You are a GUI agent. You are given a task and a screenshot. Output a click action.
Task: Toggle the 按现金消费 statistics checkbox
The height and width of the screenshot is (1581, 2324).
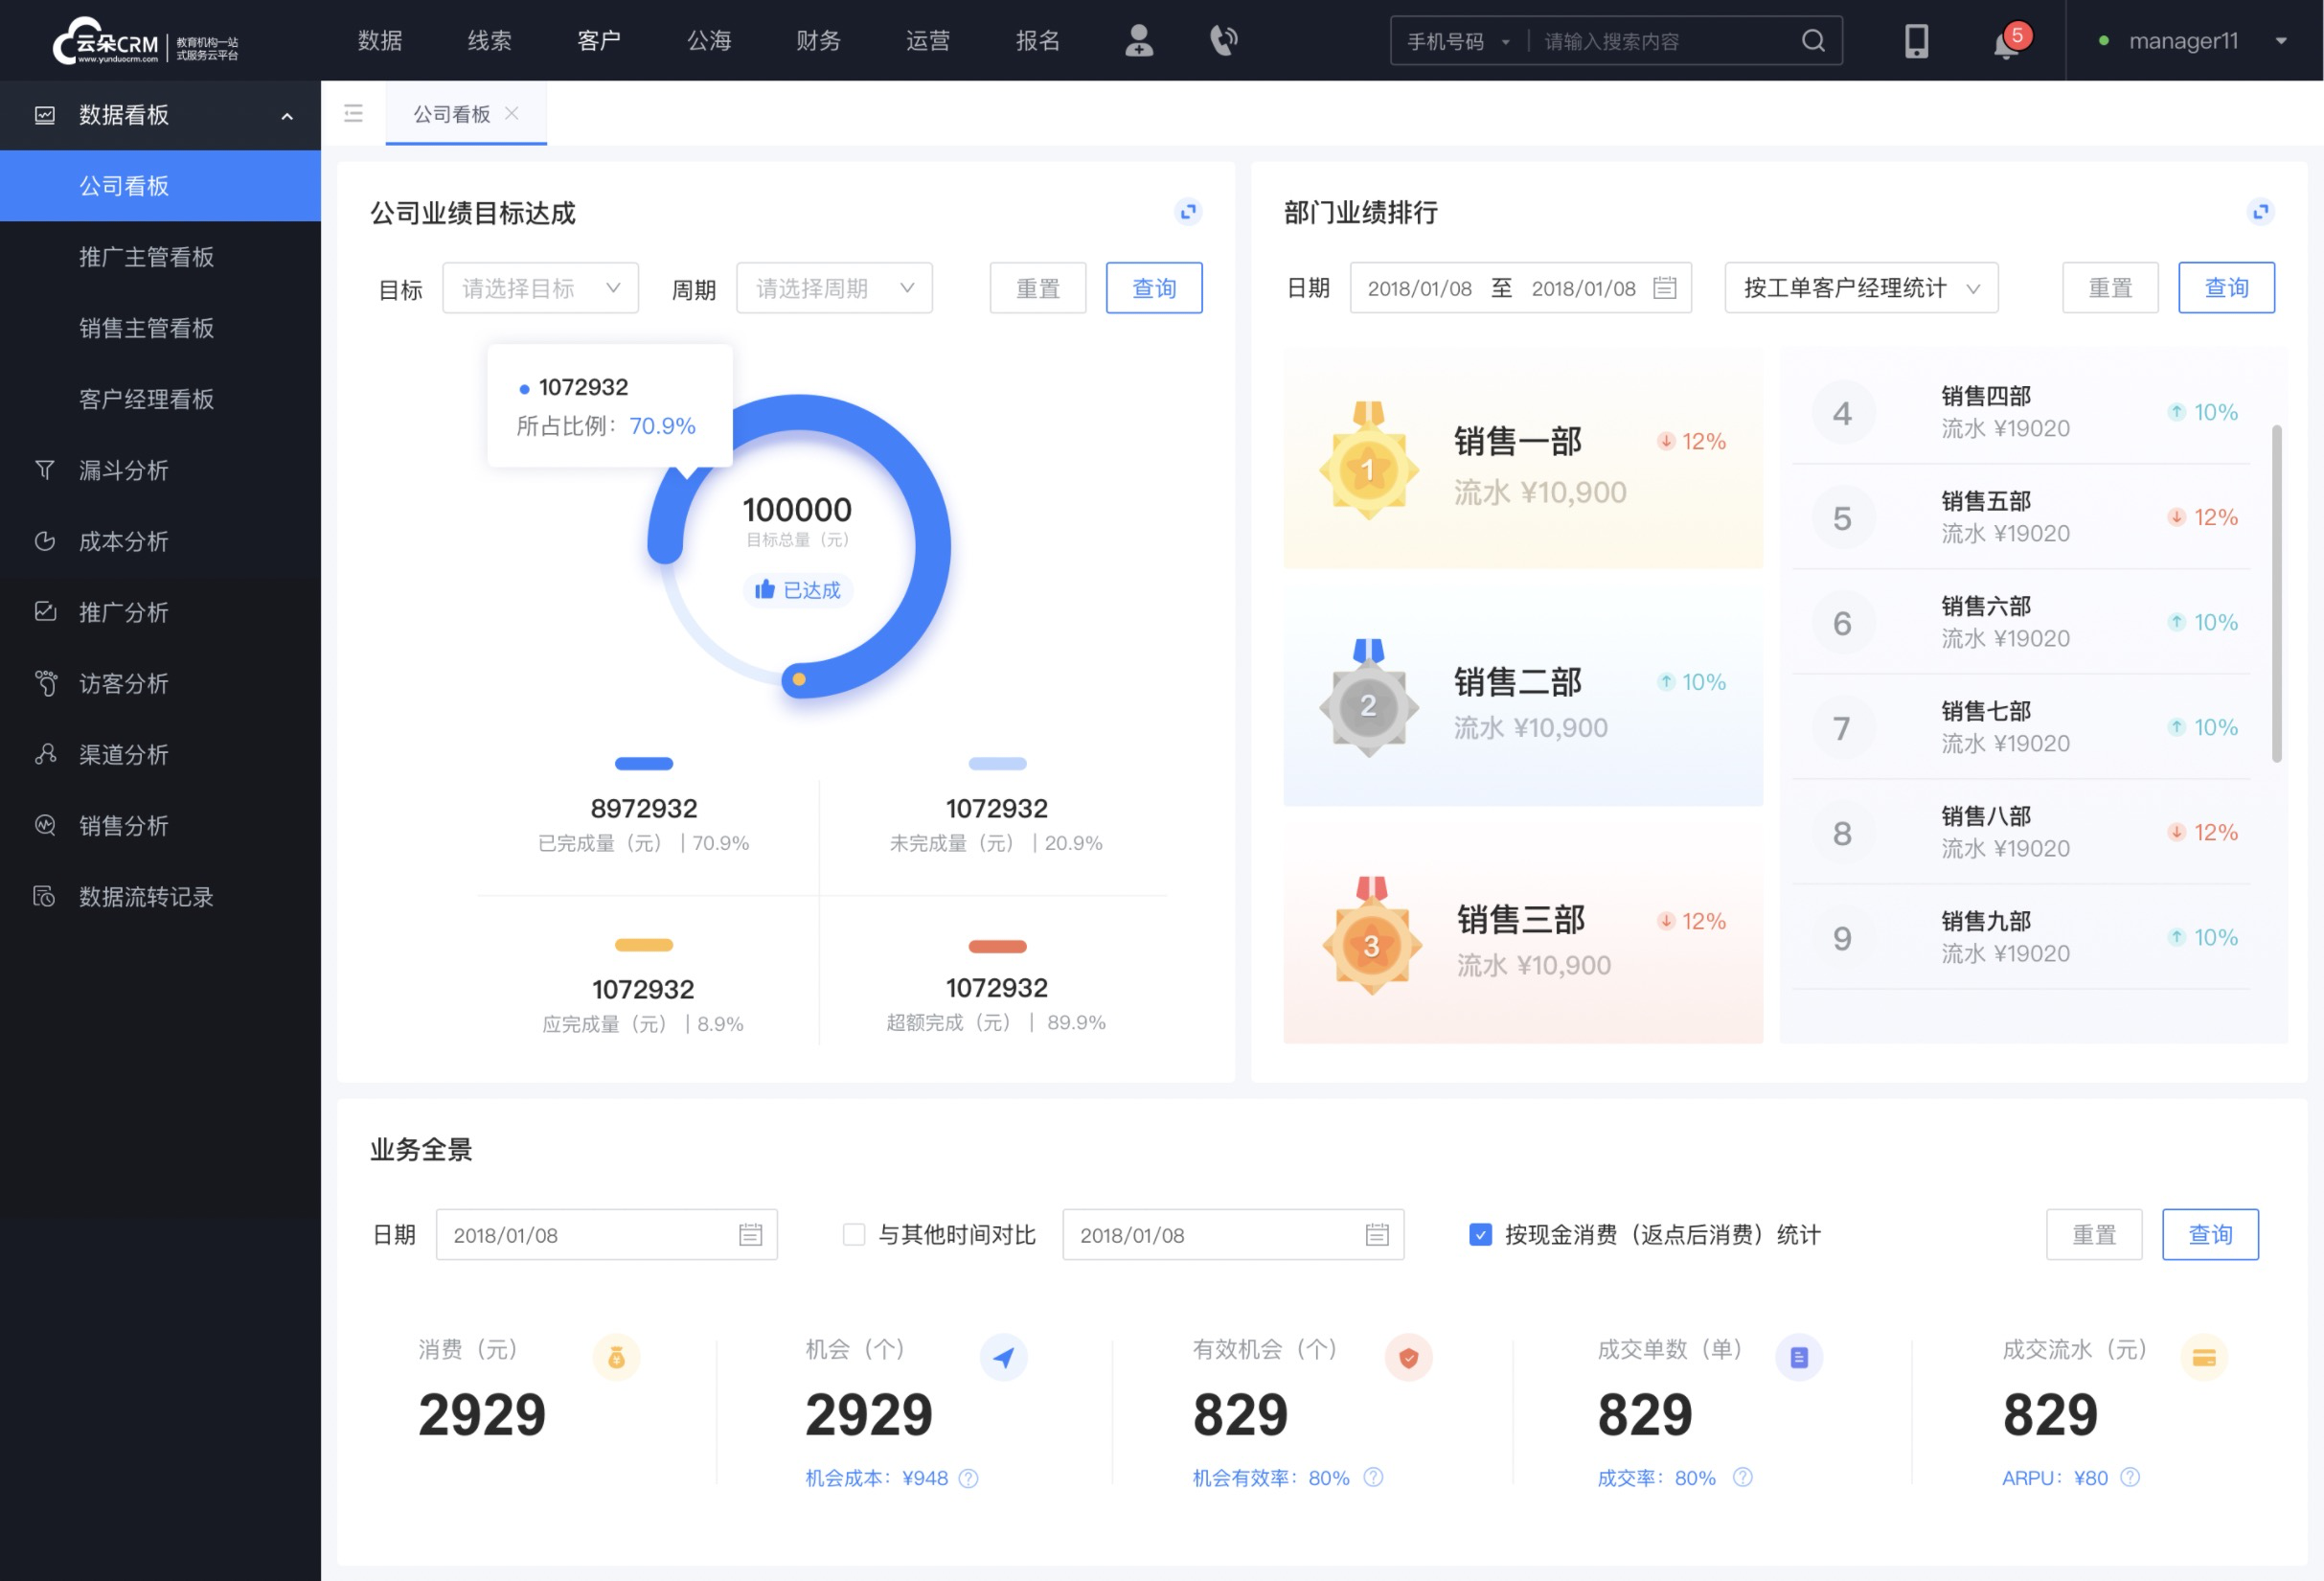coord(1476,1235)
